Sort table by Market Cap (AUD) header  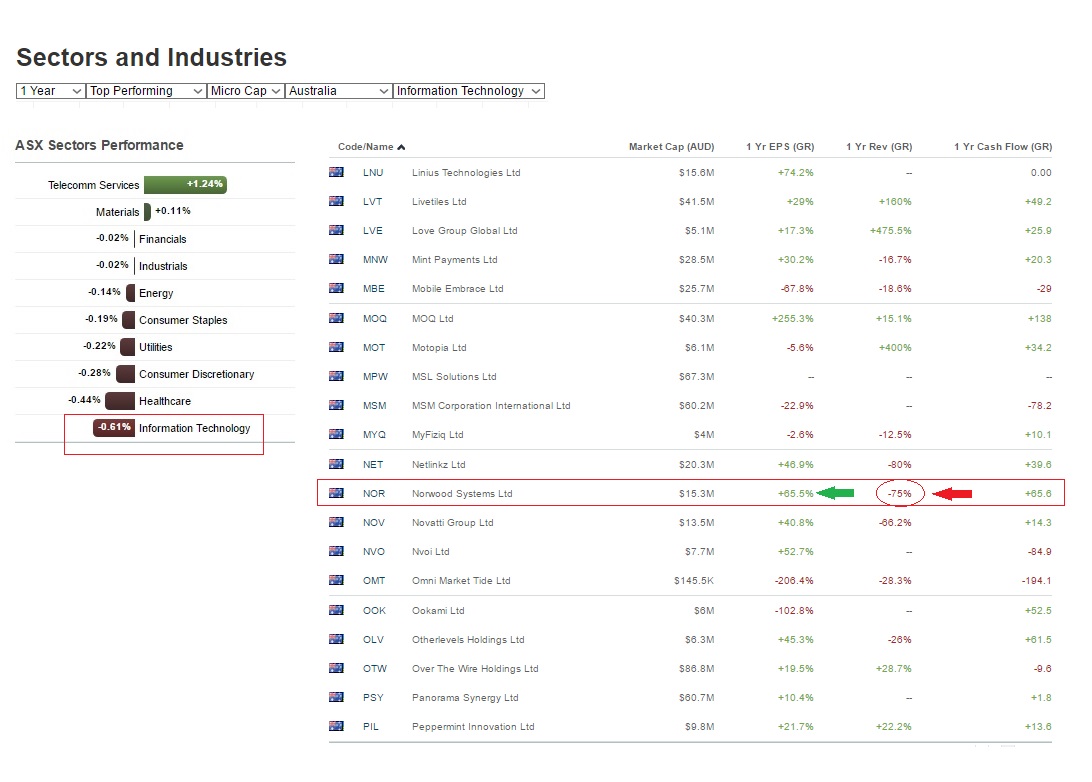coord(671,147)
